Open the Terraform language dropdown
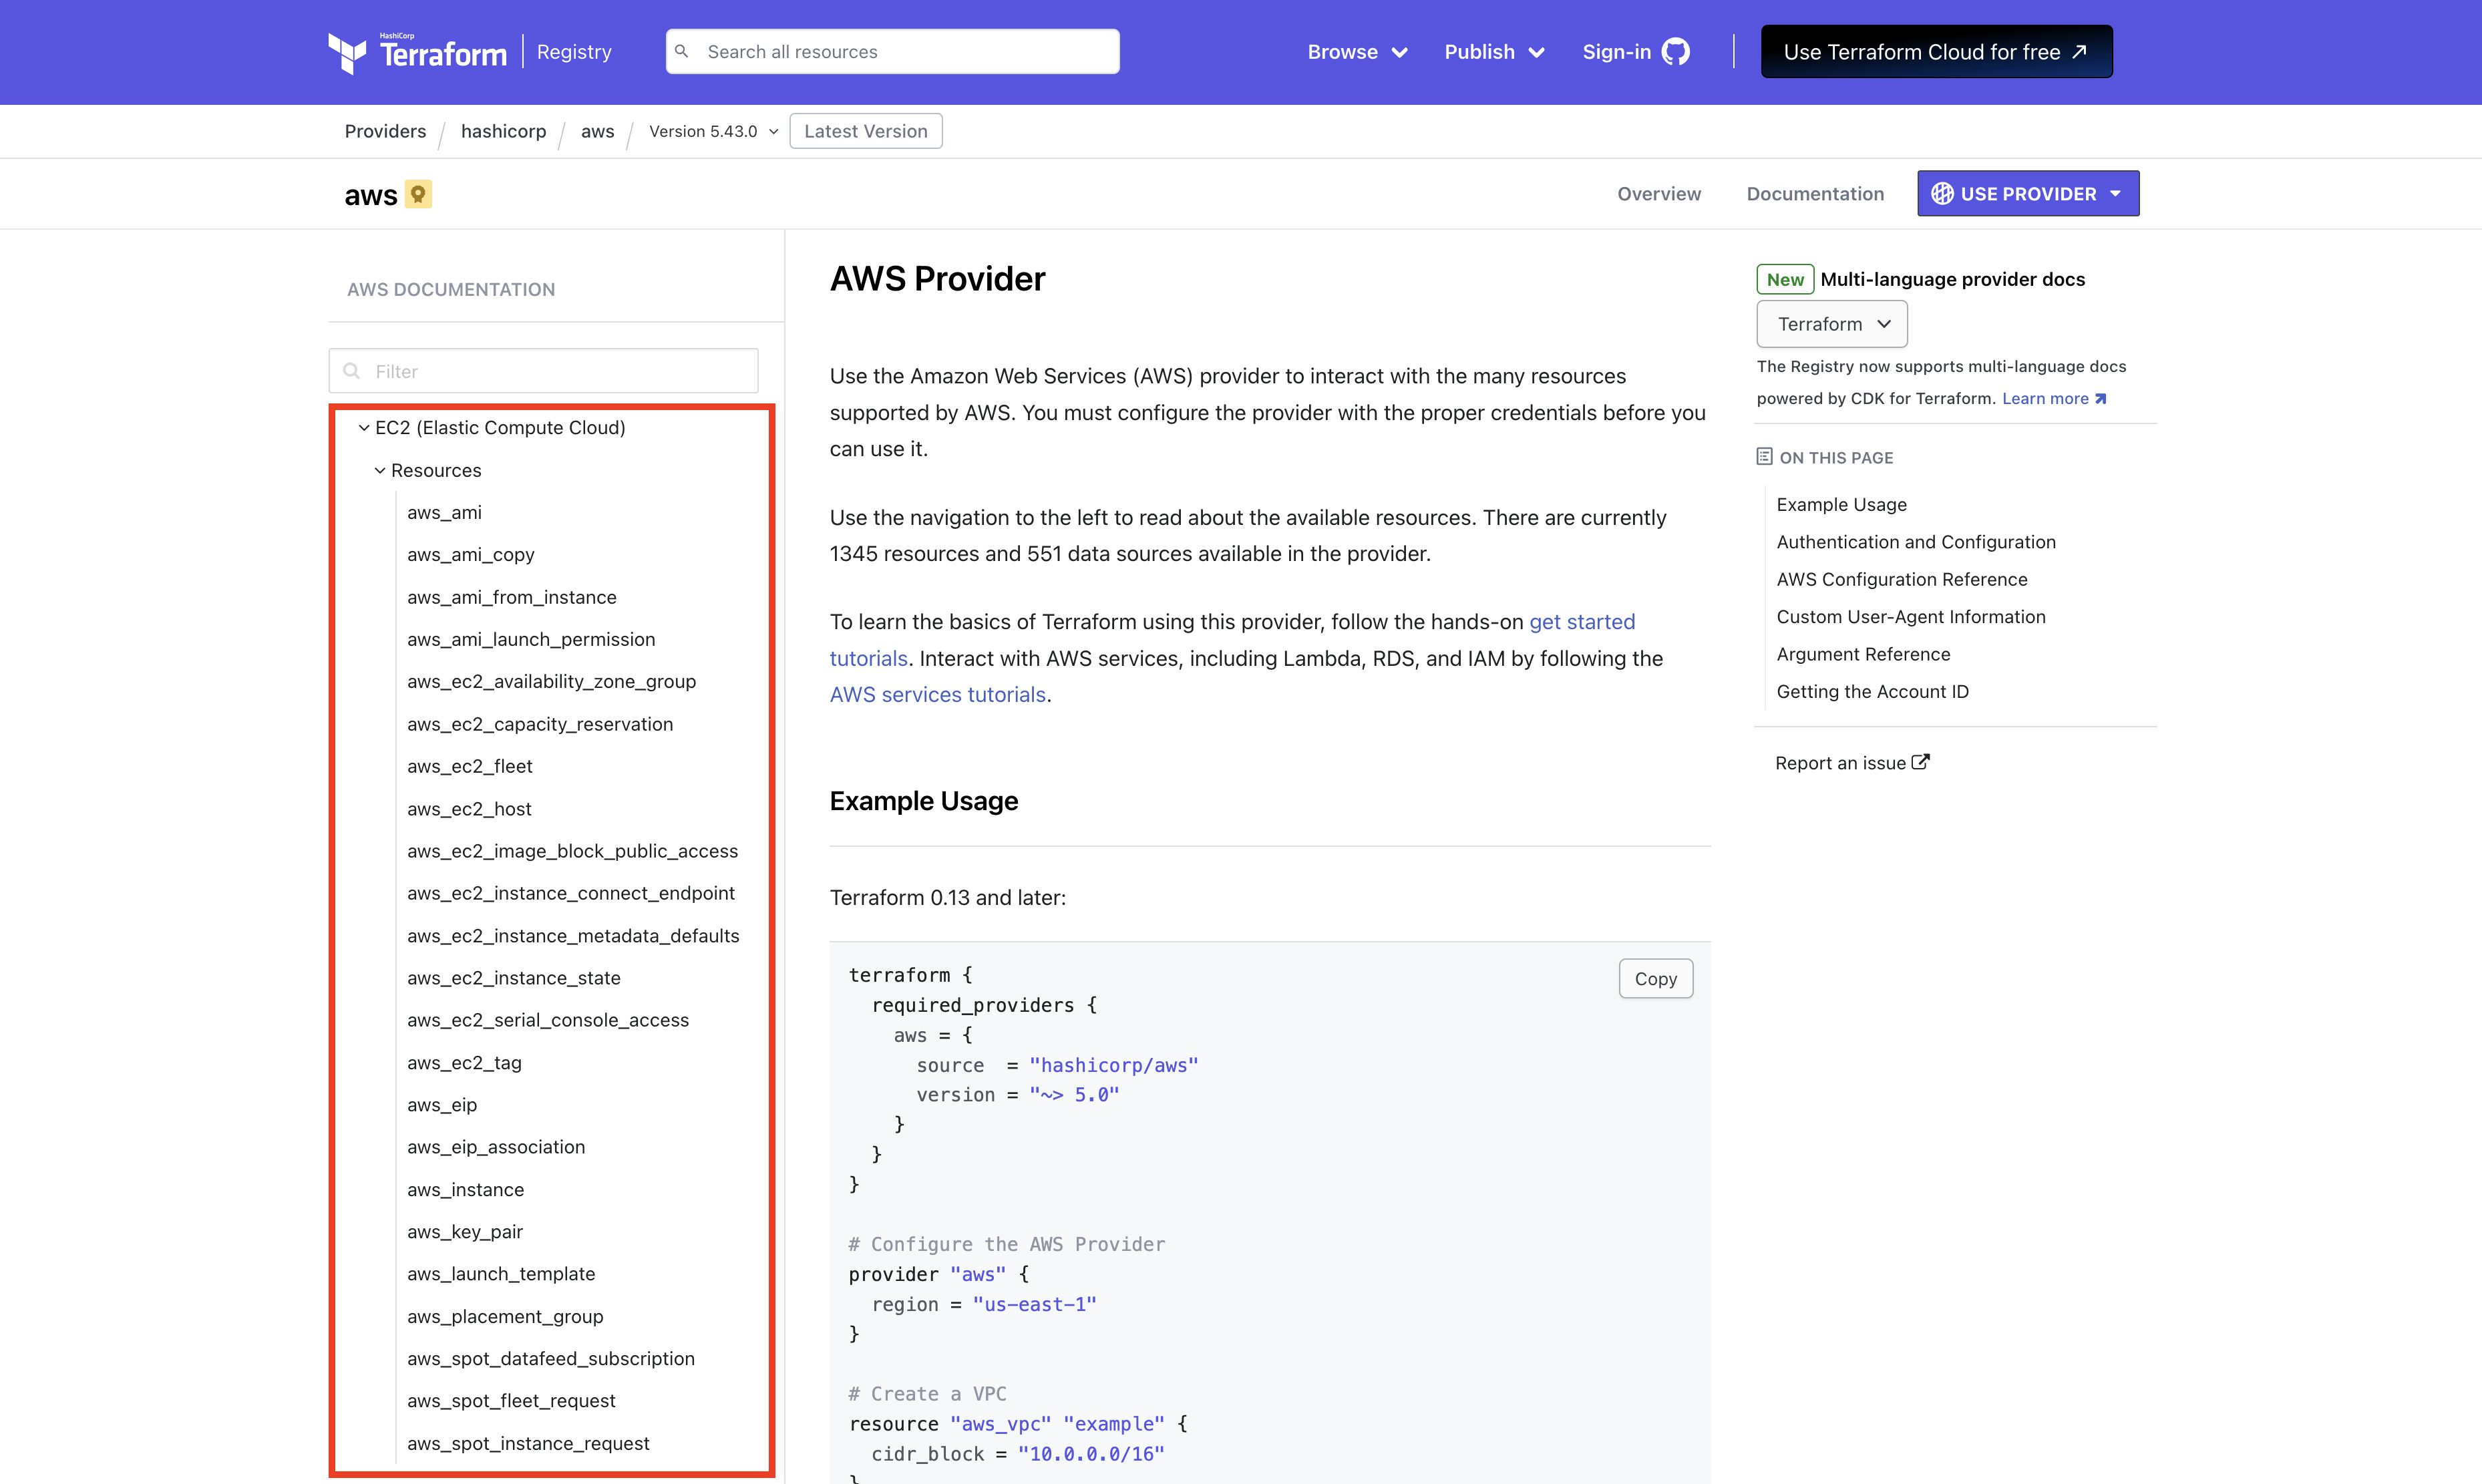 pyautogui.click(x=1832, y=324)
